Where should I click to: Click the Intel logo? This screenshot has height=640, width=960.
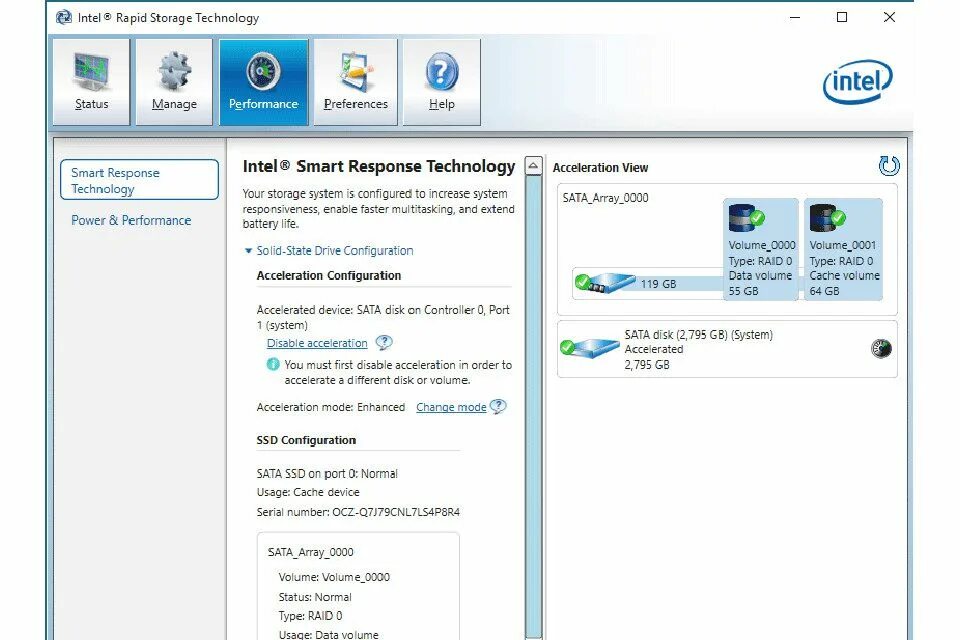tap(858, 82)
